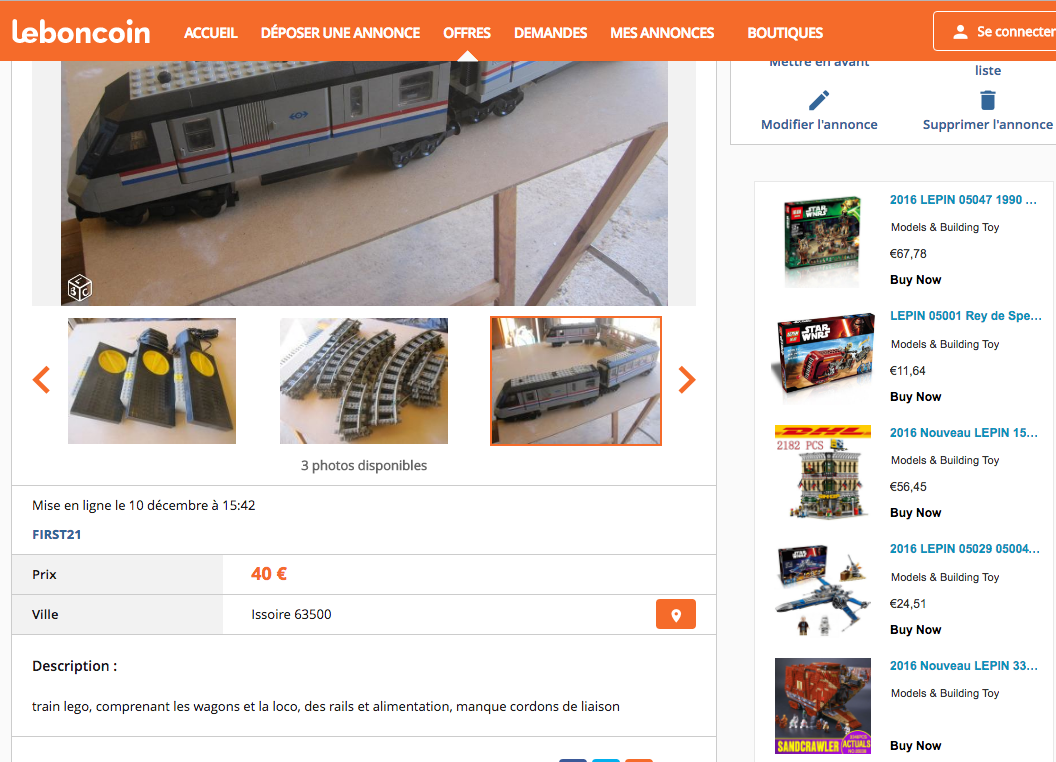
Task: Select the curved rails thumbnail photo
Action: point(364,381)
